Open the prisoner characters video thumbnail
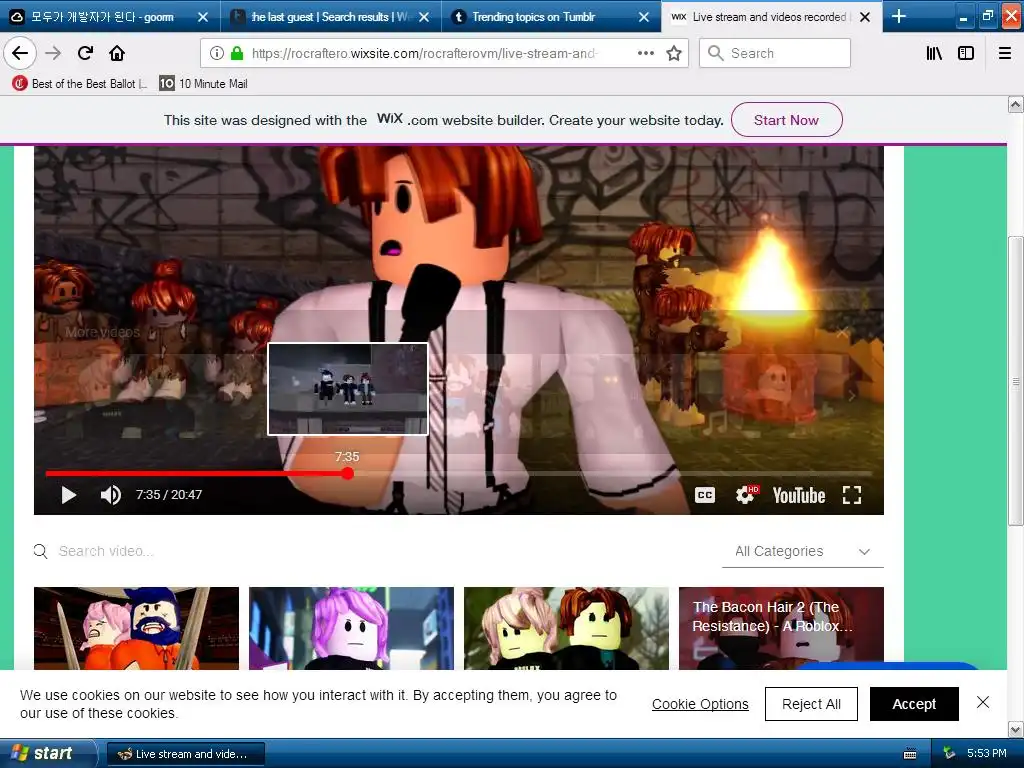1024x768 pixels. (x=136, y=628)
